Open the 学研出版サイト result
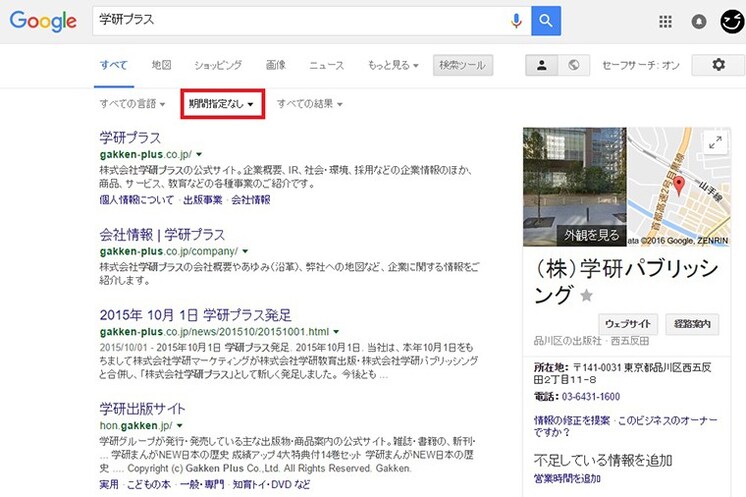The height and width of the screenshot is (497, 746). 142,409
